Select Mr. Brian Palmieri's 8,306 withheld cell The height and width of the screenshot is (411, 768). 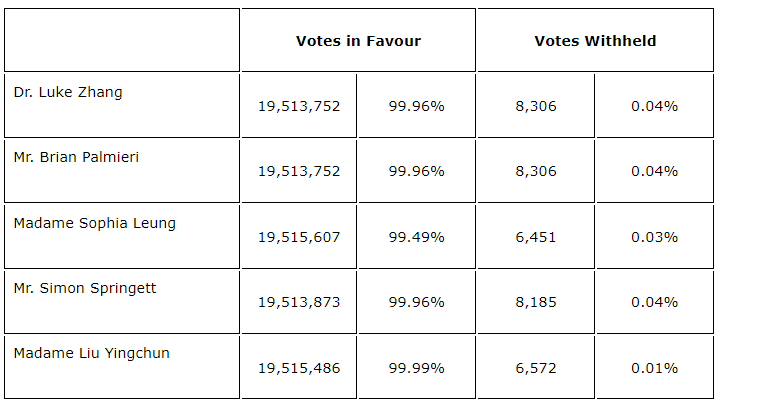click(x=535, y=171)
